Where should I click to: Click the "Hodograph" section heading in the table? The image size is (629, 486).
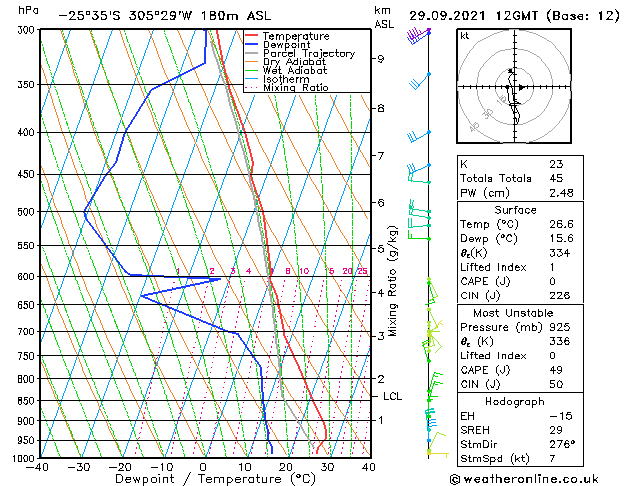pyautogui.click(x=515, y=401)
